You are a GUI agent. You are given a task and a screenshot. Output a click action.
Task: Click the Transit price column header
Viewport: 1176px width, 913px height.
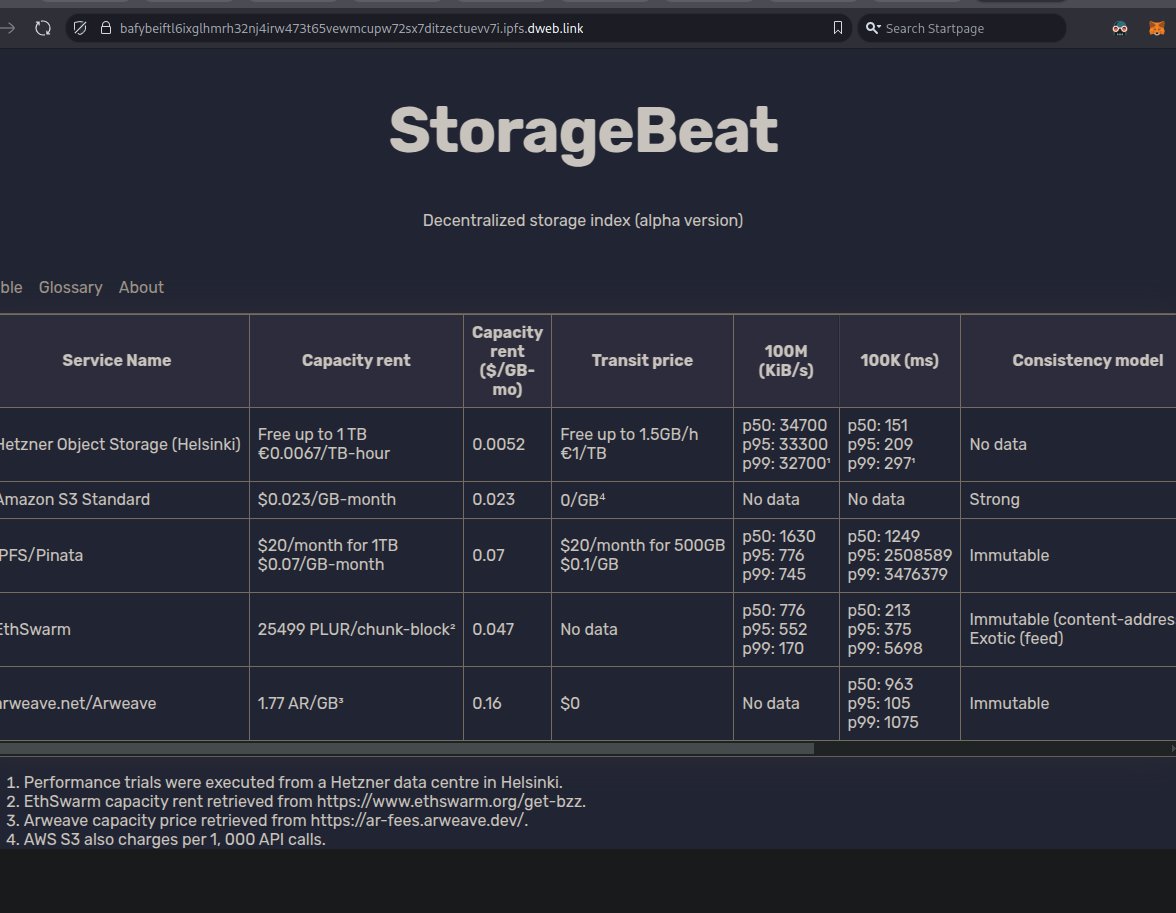click(x=642, y=361)
